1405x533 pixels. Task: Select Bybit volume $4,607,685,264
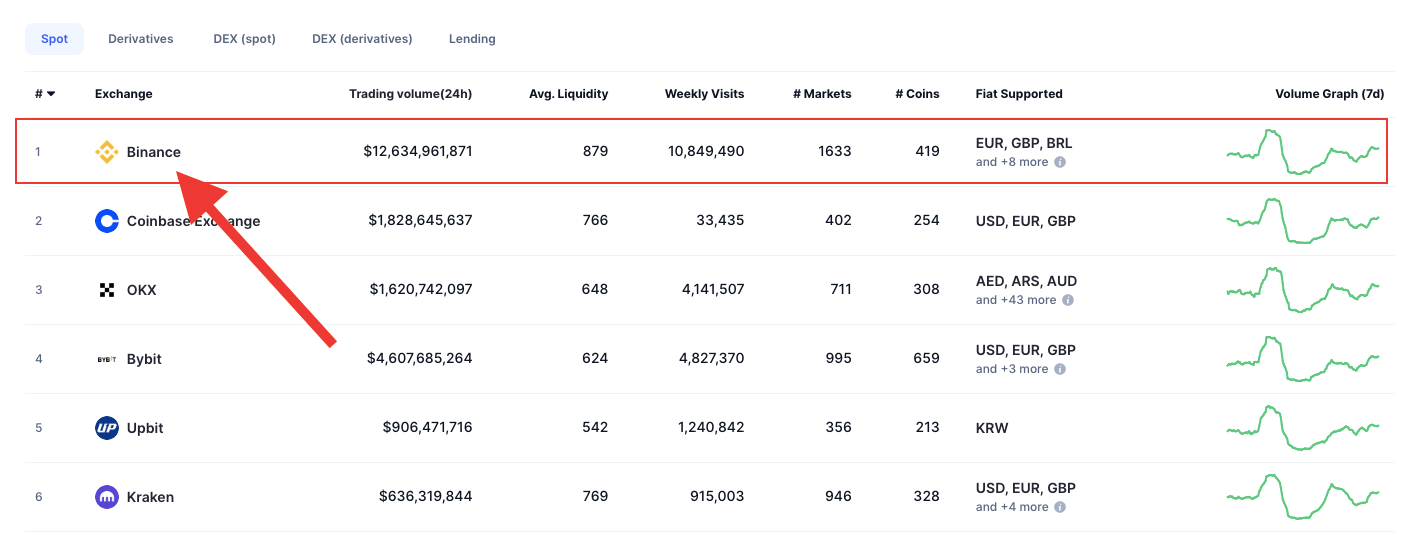point(420,359)
